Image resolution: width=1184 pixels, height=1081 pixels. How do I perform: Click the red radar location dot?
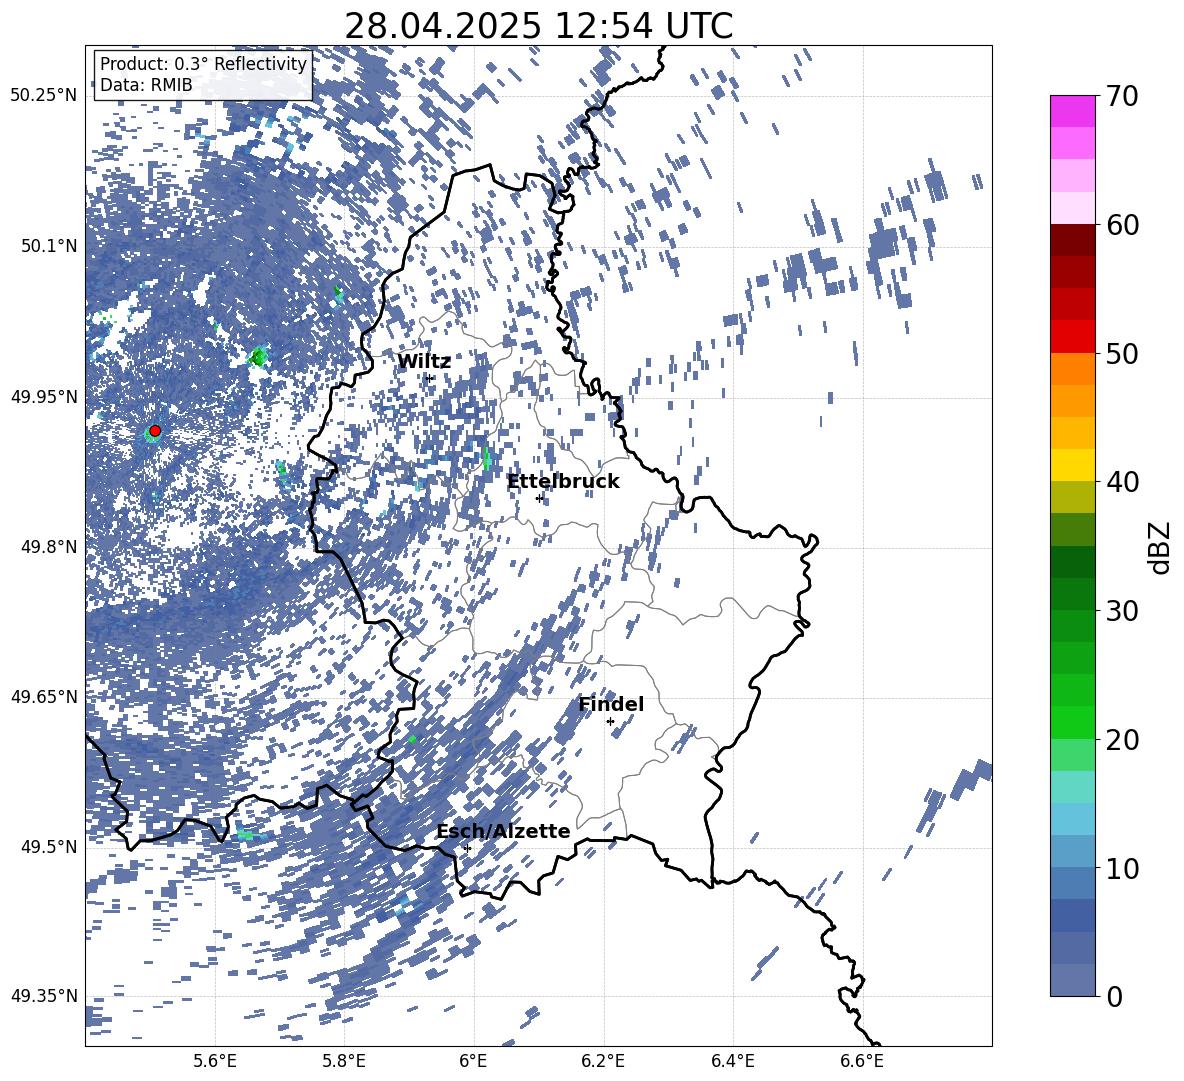click(x=155, y=431)
